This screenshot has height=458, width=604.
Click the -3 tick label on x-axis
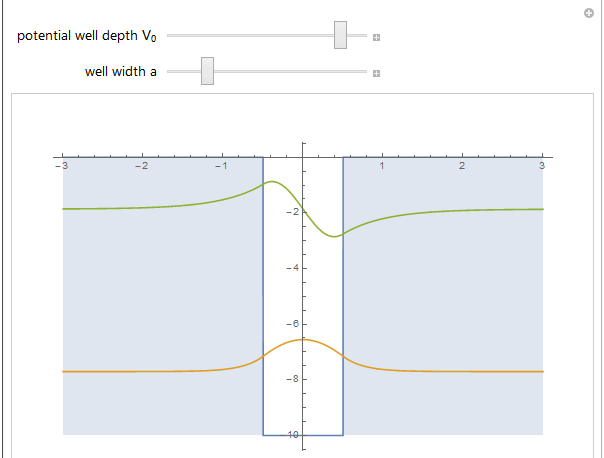pos(60,166)
